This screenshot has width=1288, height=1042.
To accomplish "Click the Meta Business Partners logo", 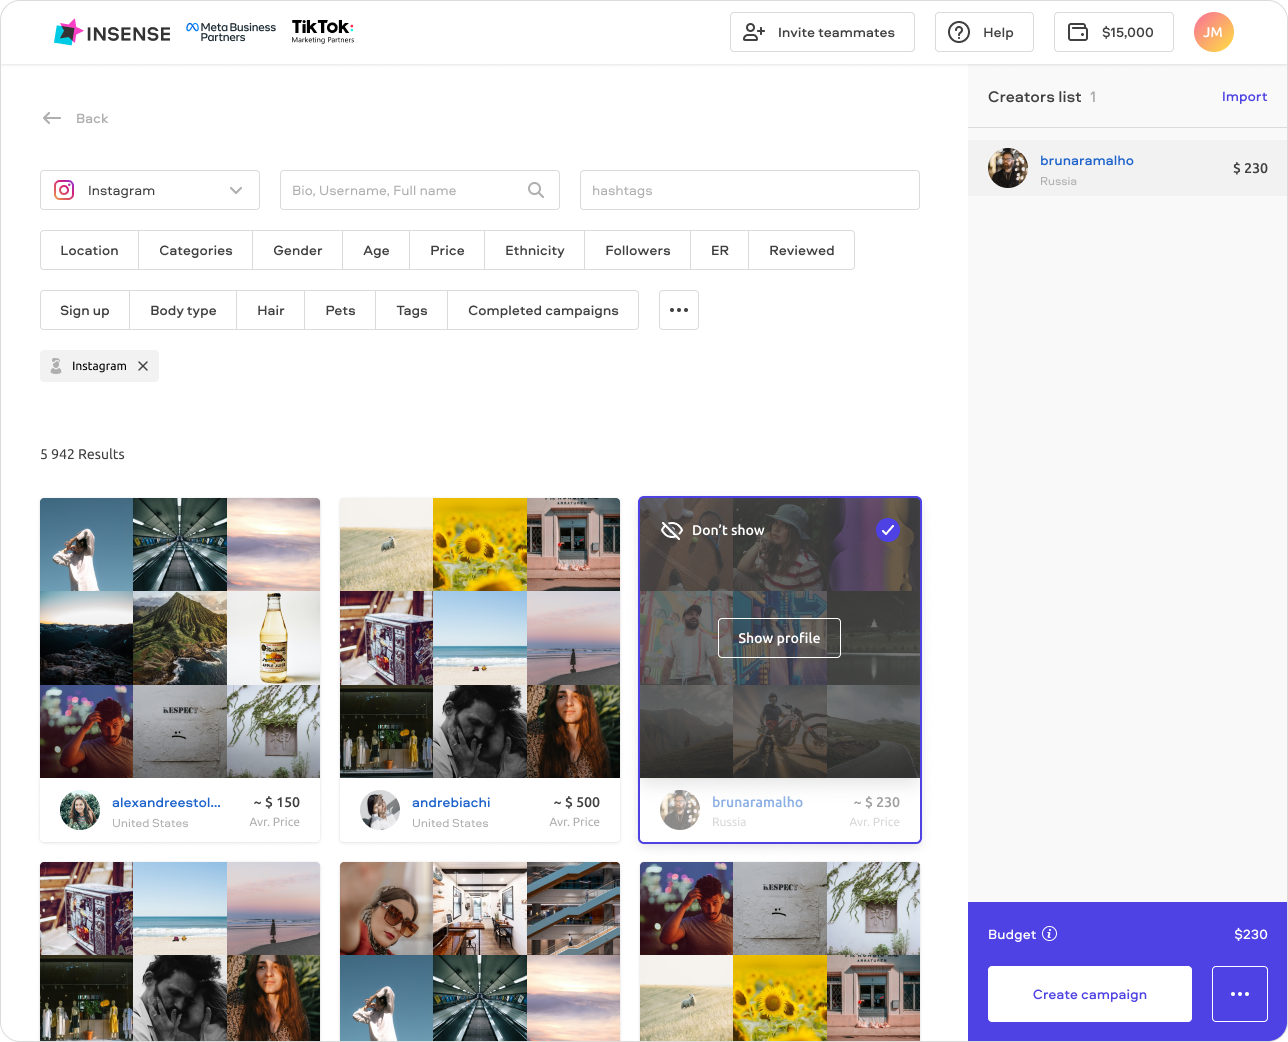I will click(231, 32).
